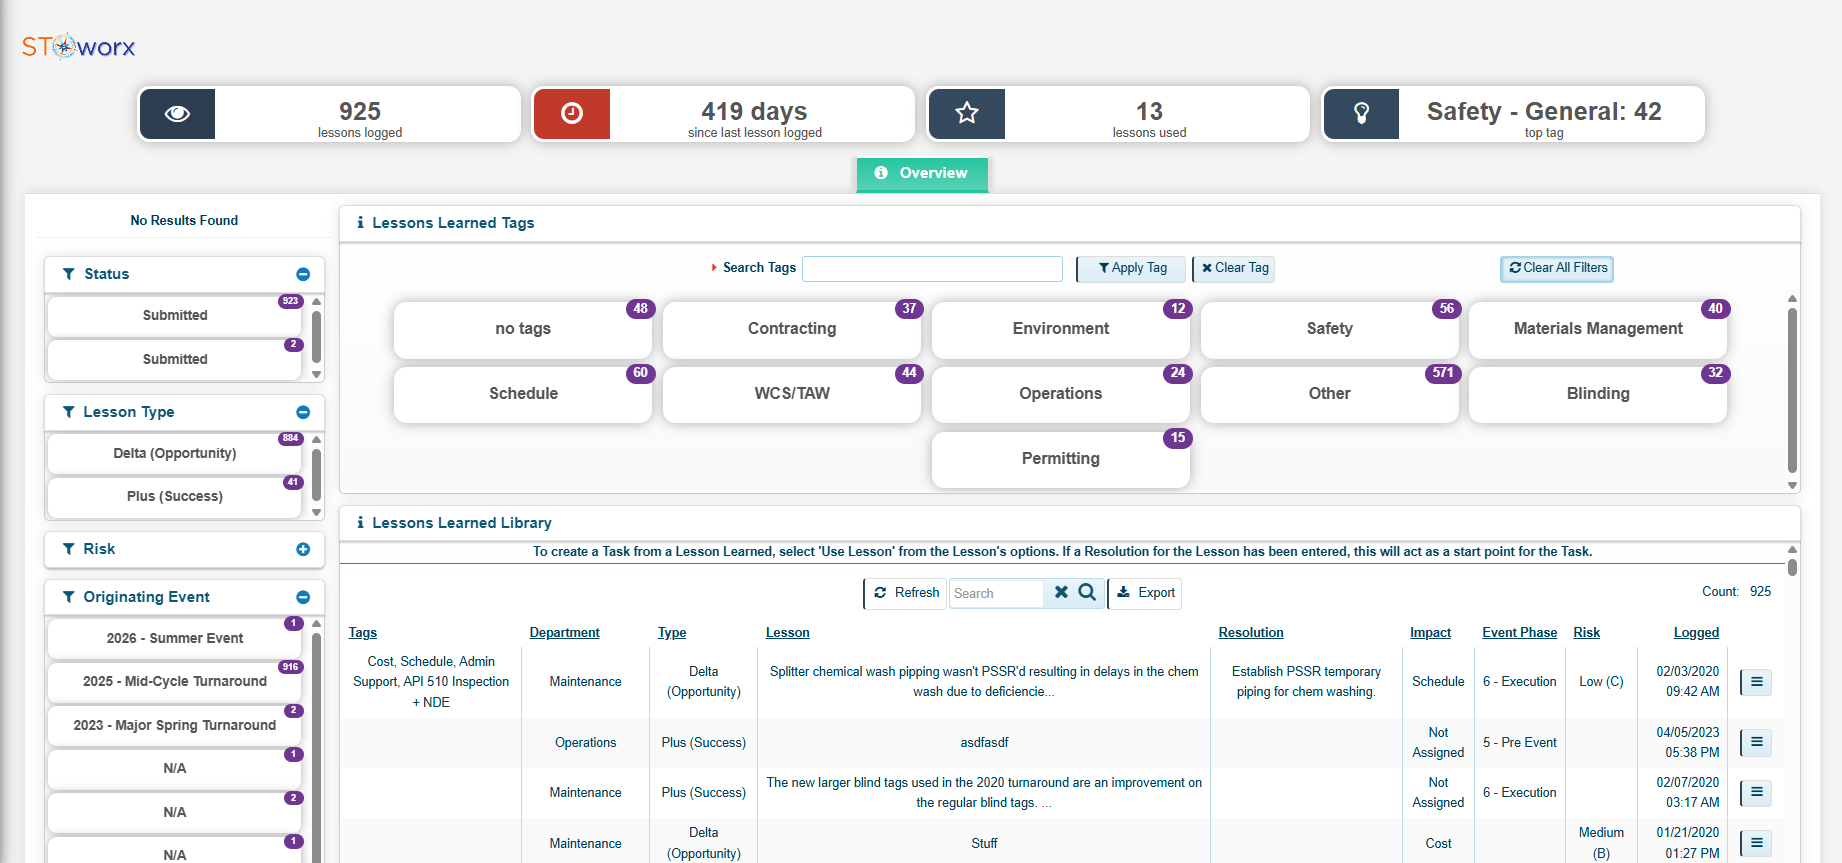Filter by Delta (Opportunity) lesson type
The height and width of the screenshot is (863, 1842).
pyautogui.click(x=175, y=454)
